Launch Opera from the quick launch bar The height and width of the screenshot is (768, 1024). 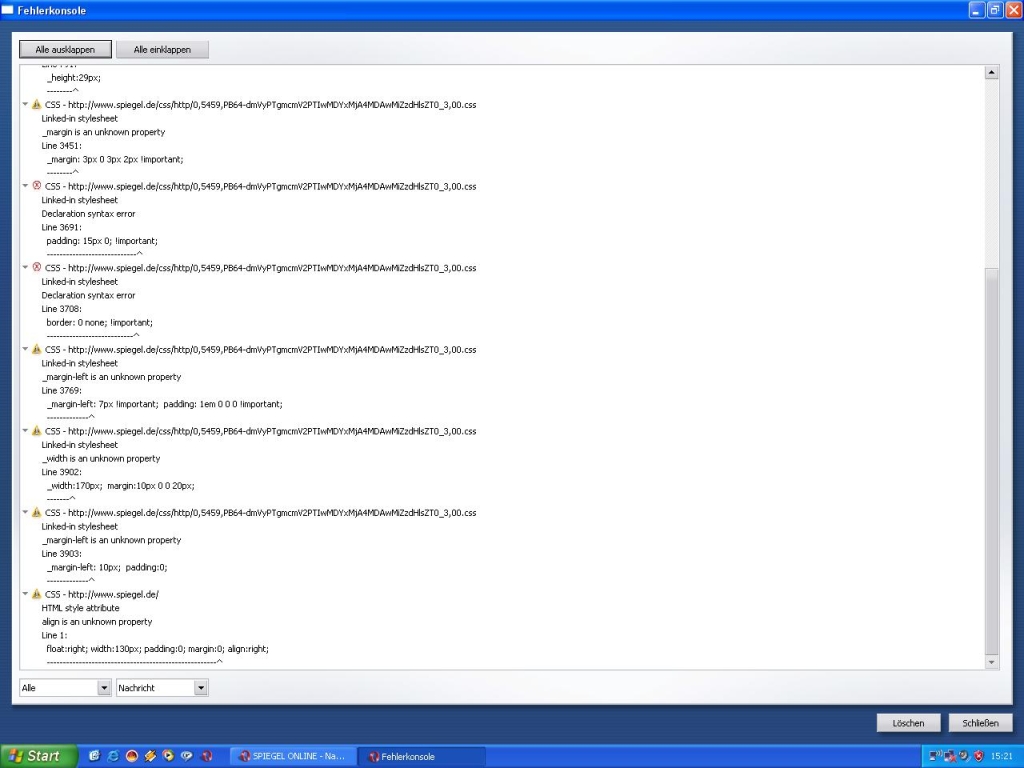coord(206,756)
